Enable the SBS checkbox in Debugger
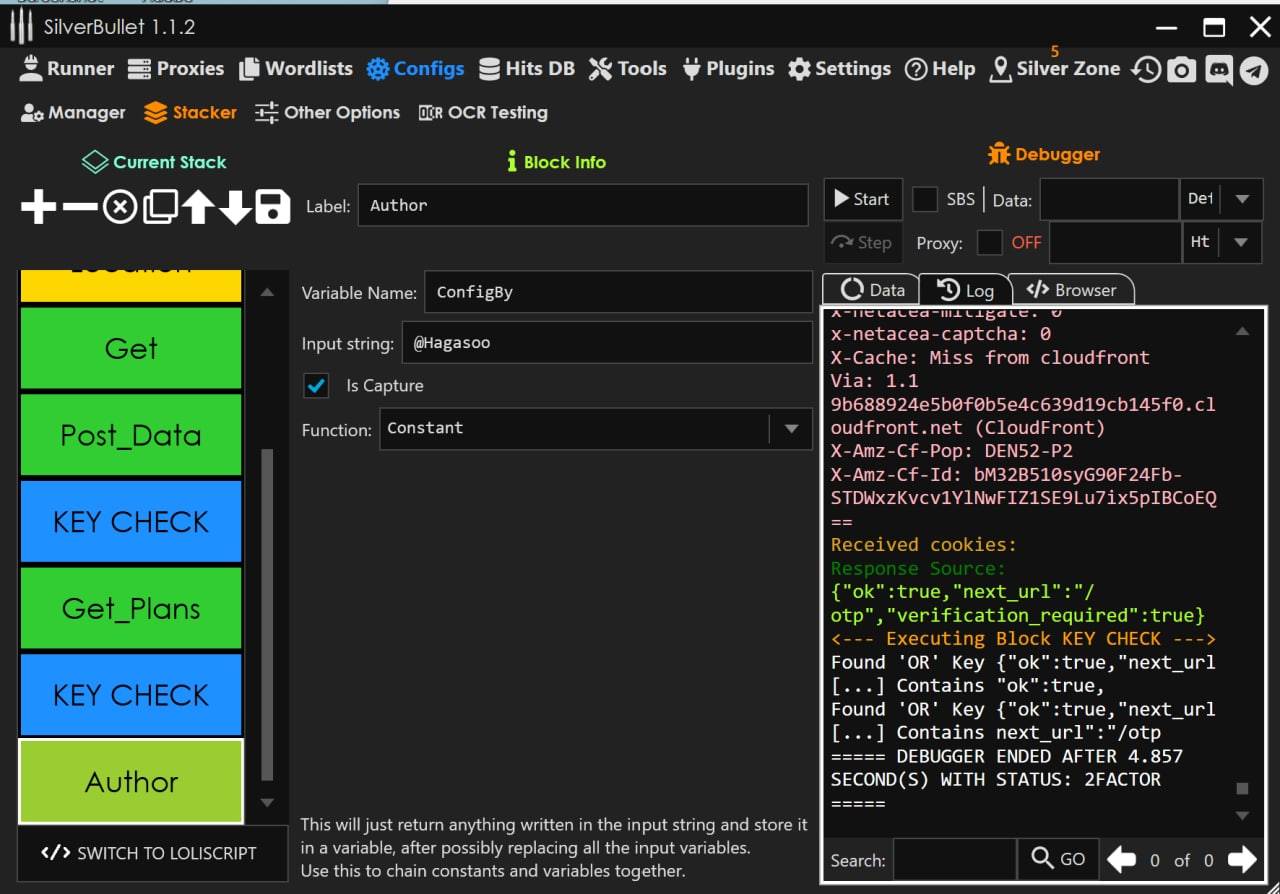The image size is (1280, 894). (925, 199)
